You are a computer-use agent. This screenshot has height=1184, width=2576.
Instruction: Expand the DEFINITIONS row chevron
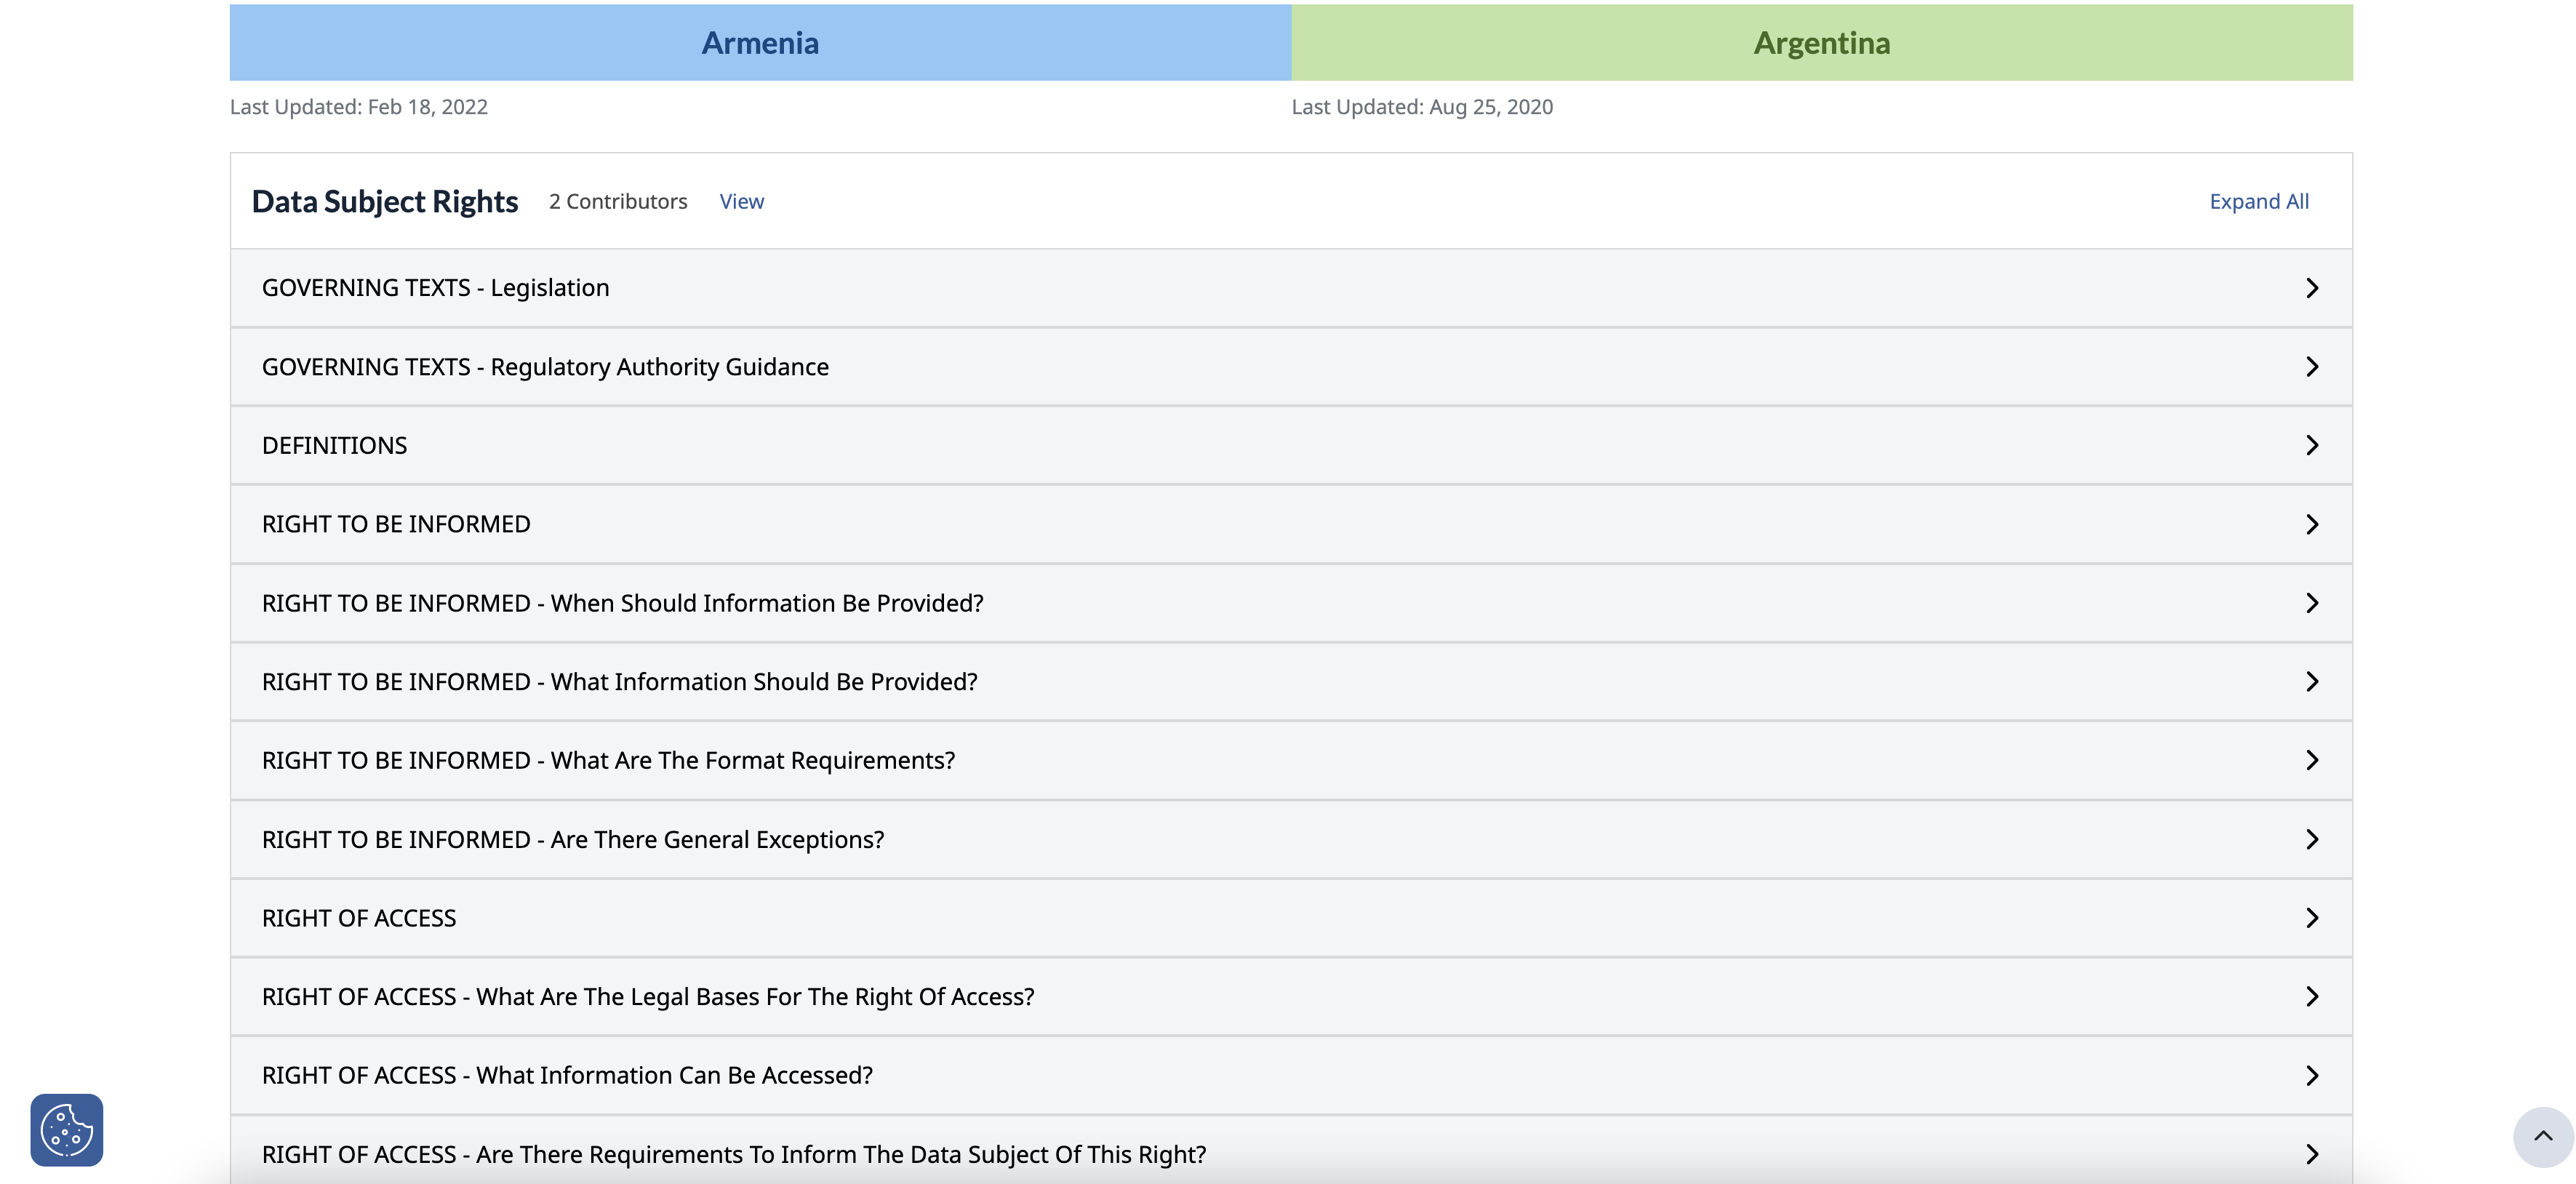coord(2312,445)
